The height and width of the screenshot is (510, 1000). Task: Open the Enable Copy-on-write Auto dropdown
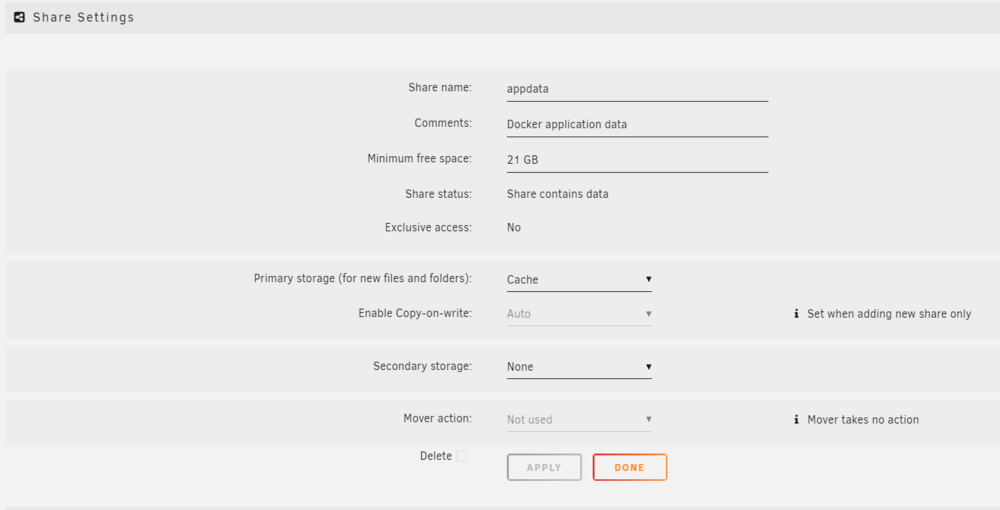pos(579,314)
